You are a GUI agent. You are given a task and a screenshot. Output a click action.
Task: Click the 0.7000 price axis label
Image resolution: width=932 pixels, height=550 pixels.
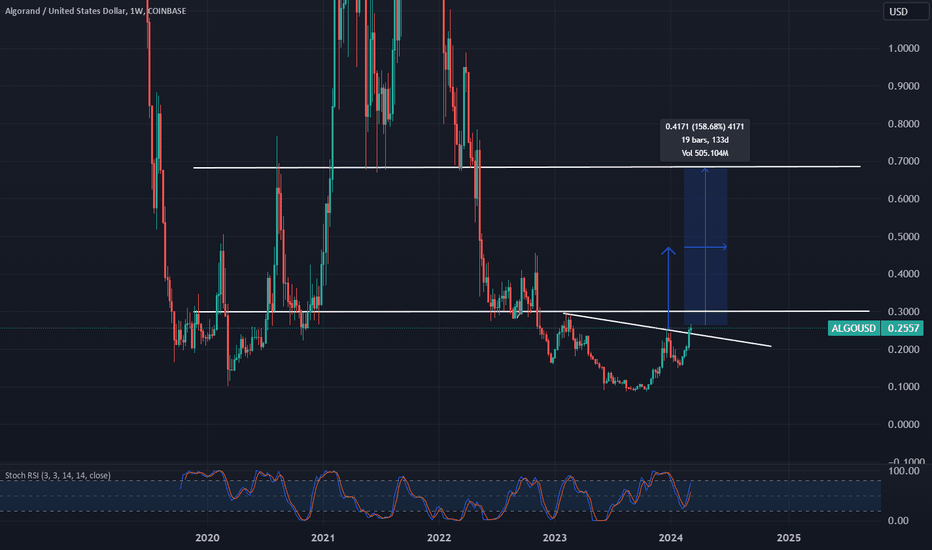903,161
